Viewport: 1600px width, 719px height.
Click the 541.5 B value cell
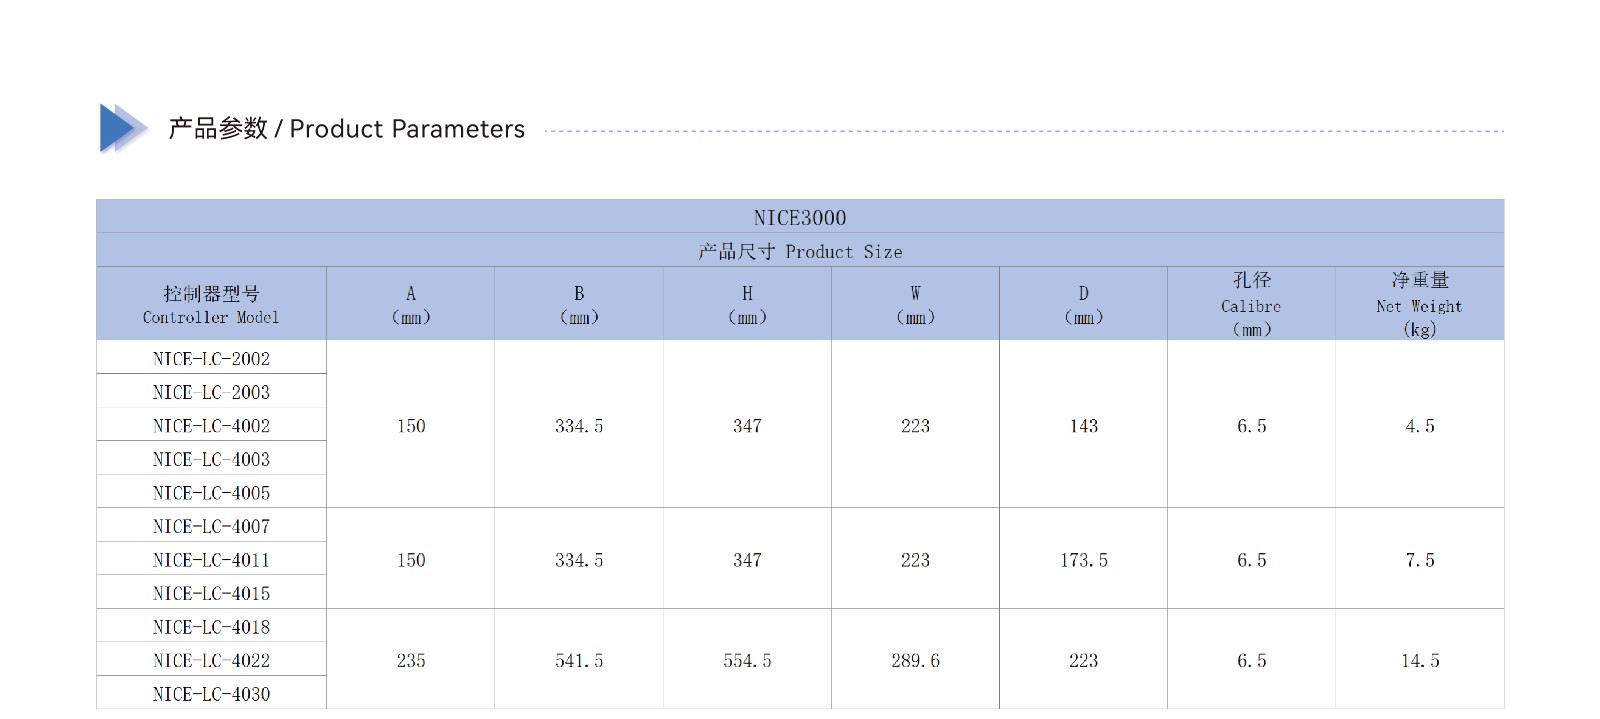coord(579,660)
